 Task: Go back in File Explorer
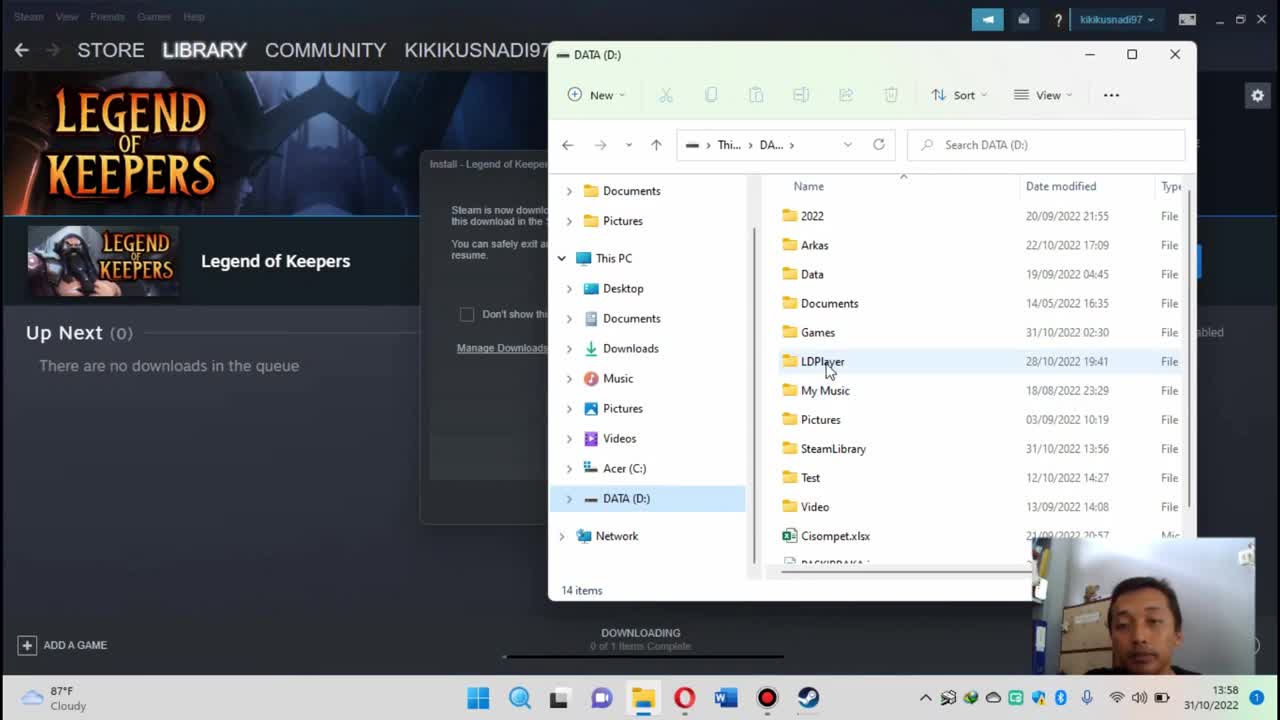coord(567,145)
